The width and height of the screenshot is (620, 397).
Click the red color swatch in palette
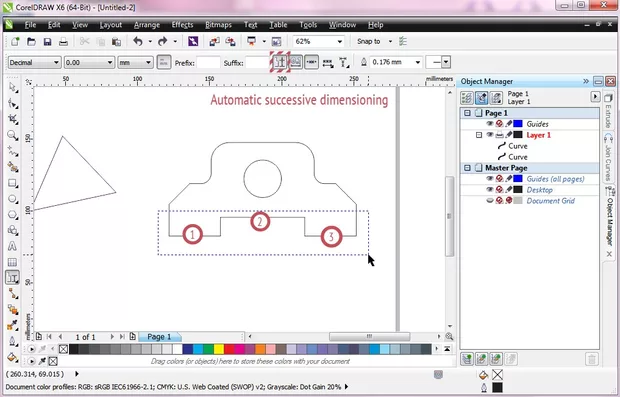pyautogui.click(x=229, y=349)
